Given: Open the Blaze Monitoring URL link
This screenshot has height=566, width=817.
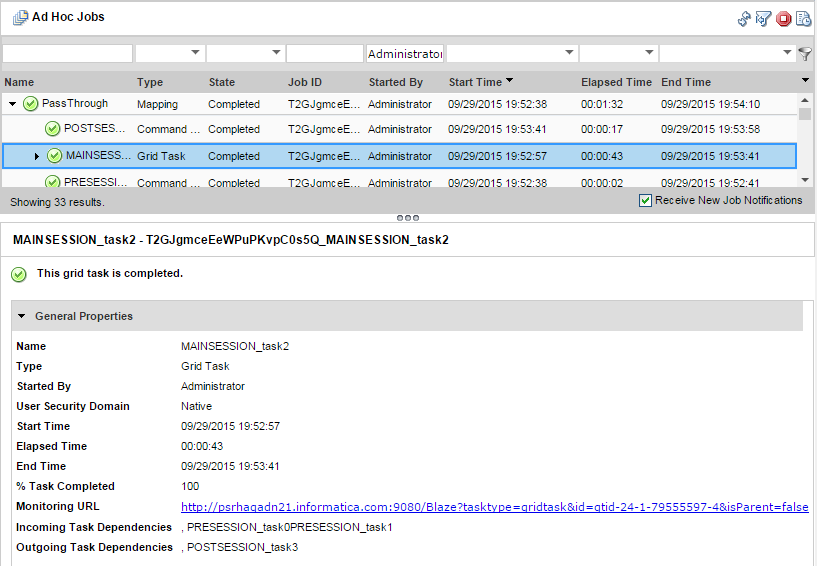Looking at the screenshot, I should pos(494,507).
